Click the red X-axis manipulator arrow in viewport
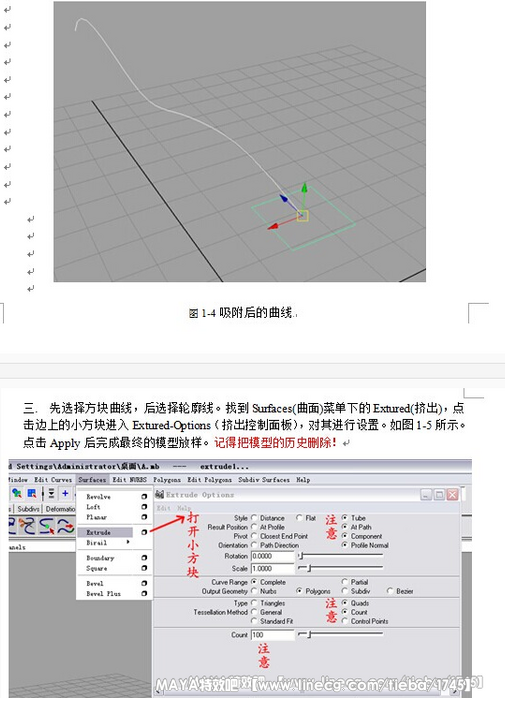Screen dimensions: 505x702 [x=274, y=227]
